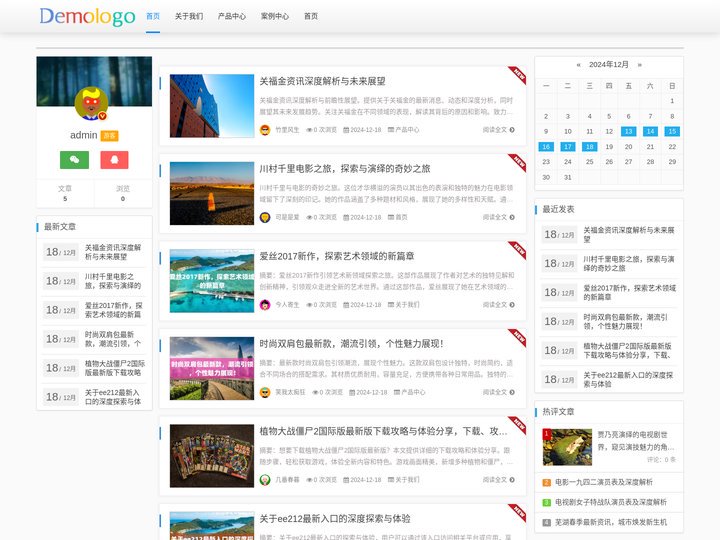Open 最新文章 item 时尚双肩包最新款

point(113,339)
